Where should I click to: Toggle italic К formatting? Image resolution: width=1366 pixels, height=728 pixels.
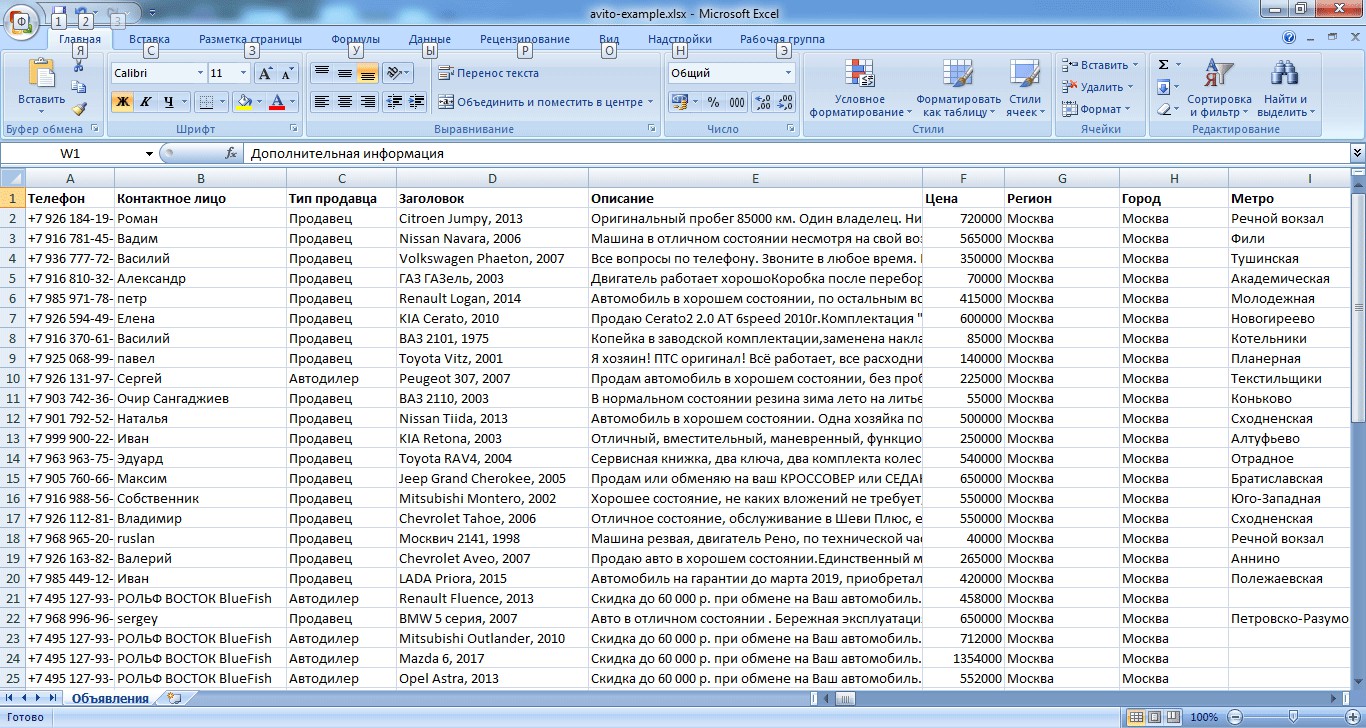point(145,102)
